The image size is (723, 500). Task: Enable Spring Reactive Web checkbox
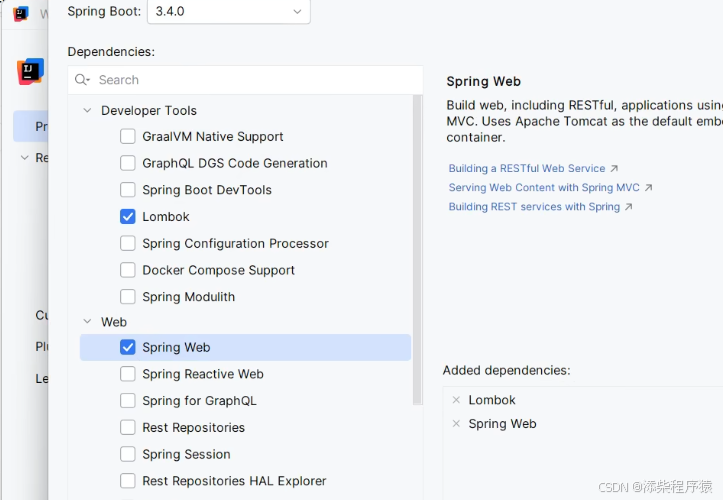[x=128, y=374]
